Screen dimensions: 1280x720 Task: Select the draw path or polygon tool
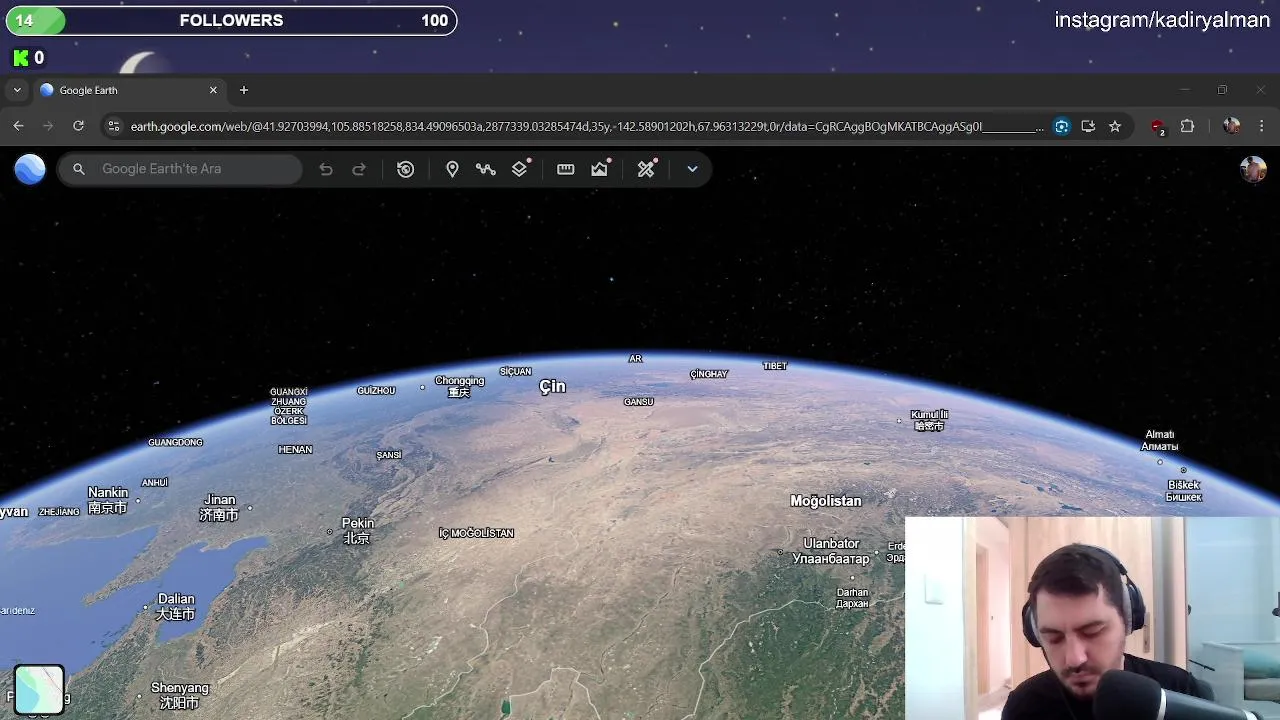(x=486, y=169)
